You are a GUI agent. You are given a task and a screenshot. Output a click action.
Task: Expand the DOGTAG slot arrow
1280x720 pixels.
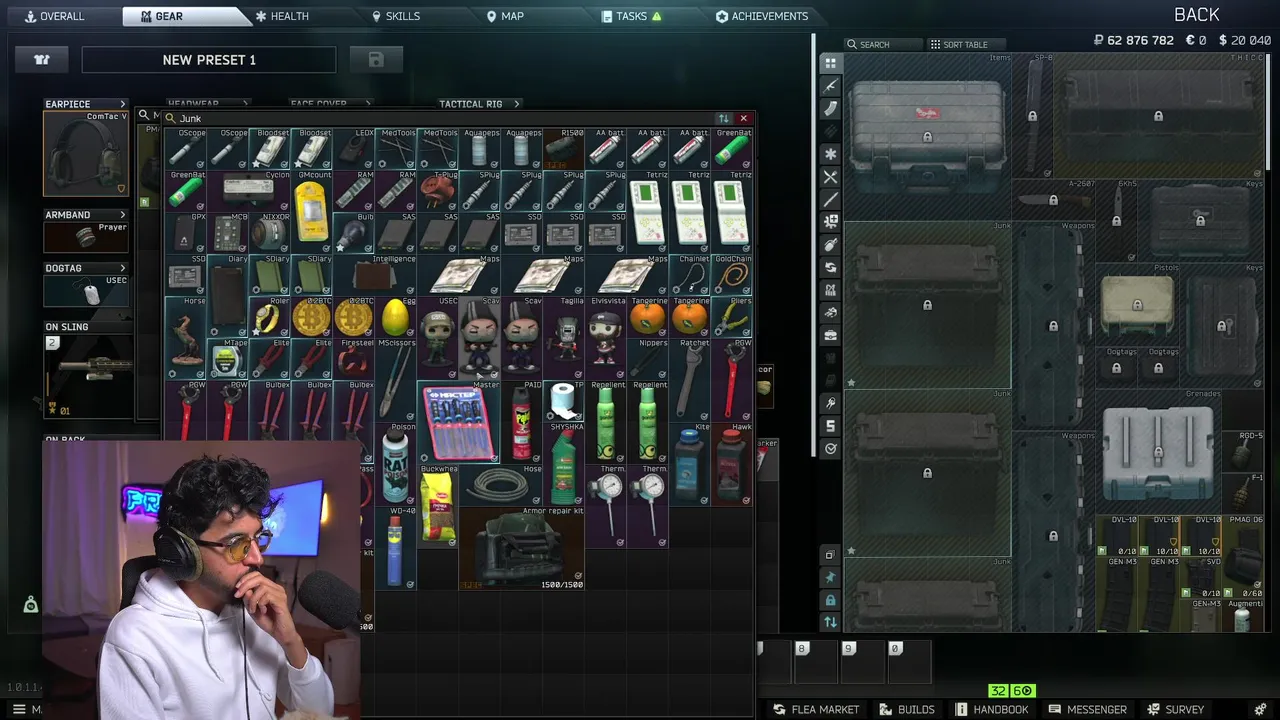pos(123,268)
